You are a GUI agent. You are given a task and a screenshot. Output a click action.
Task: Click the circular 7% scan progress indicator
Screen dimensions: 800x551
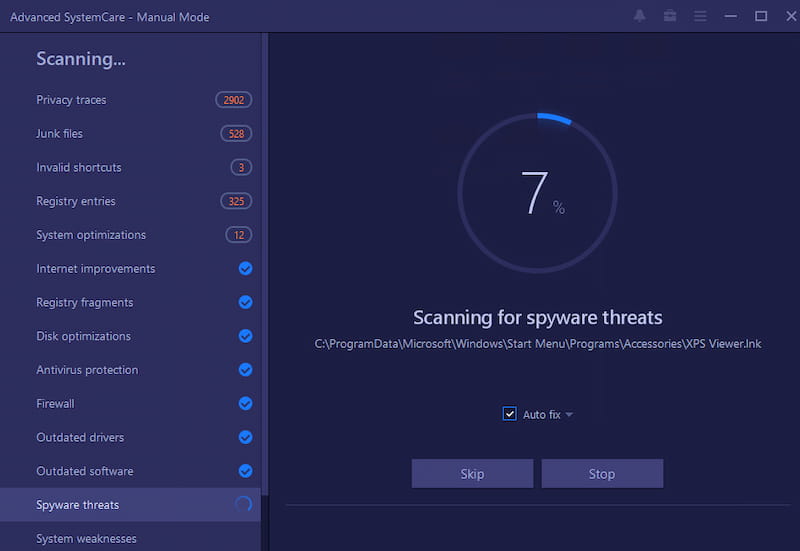click(537, 193)
